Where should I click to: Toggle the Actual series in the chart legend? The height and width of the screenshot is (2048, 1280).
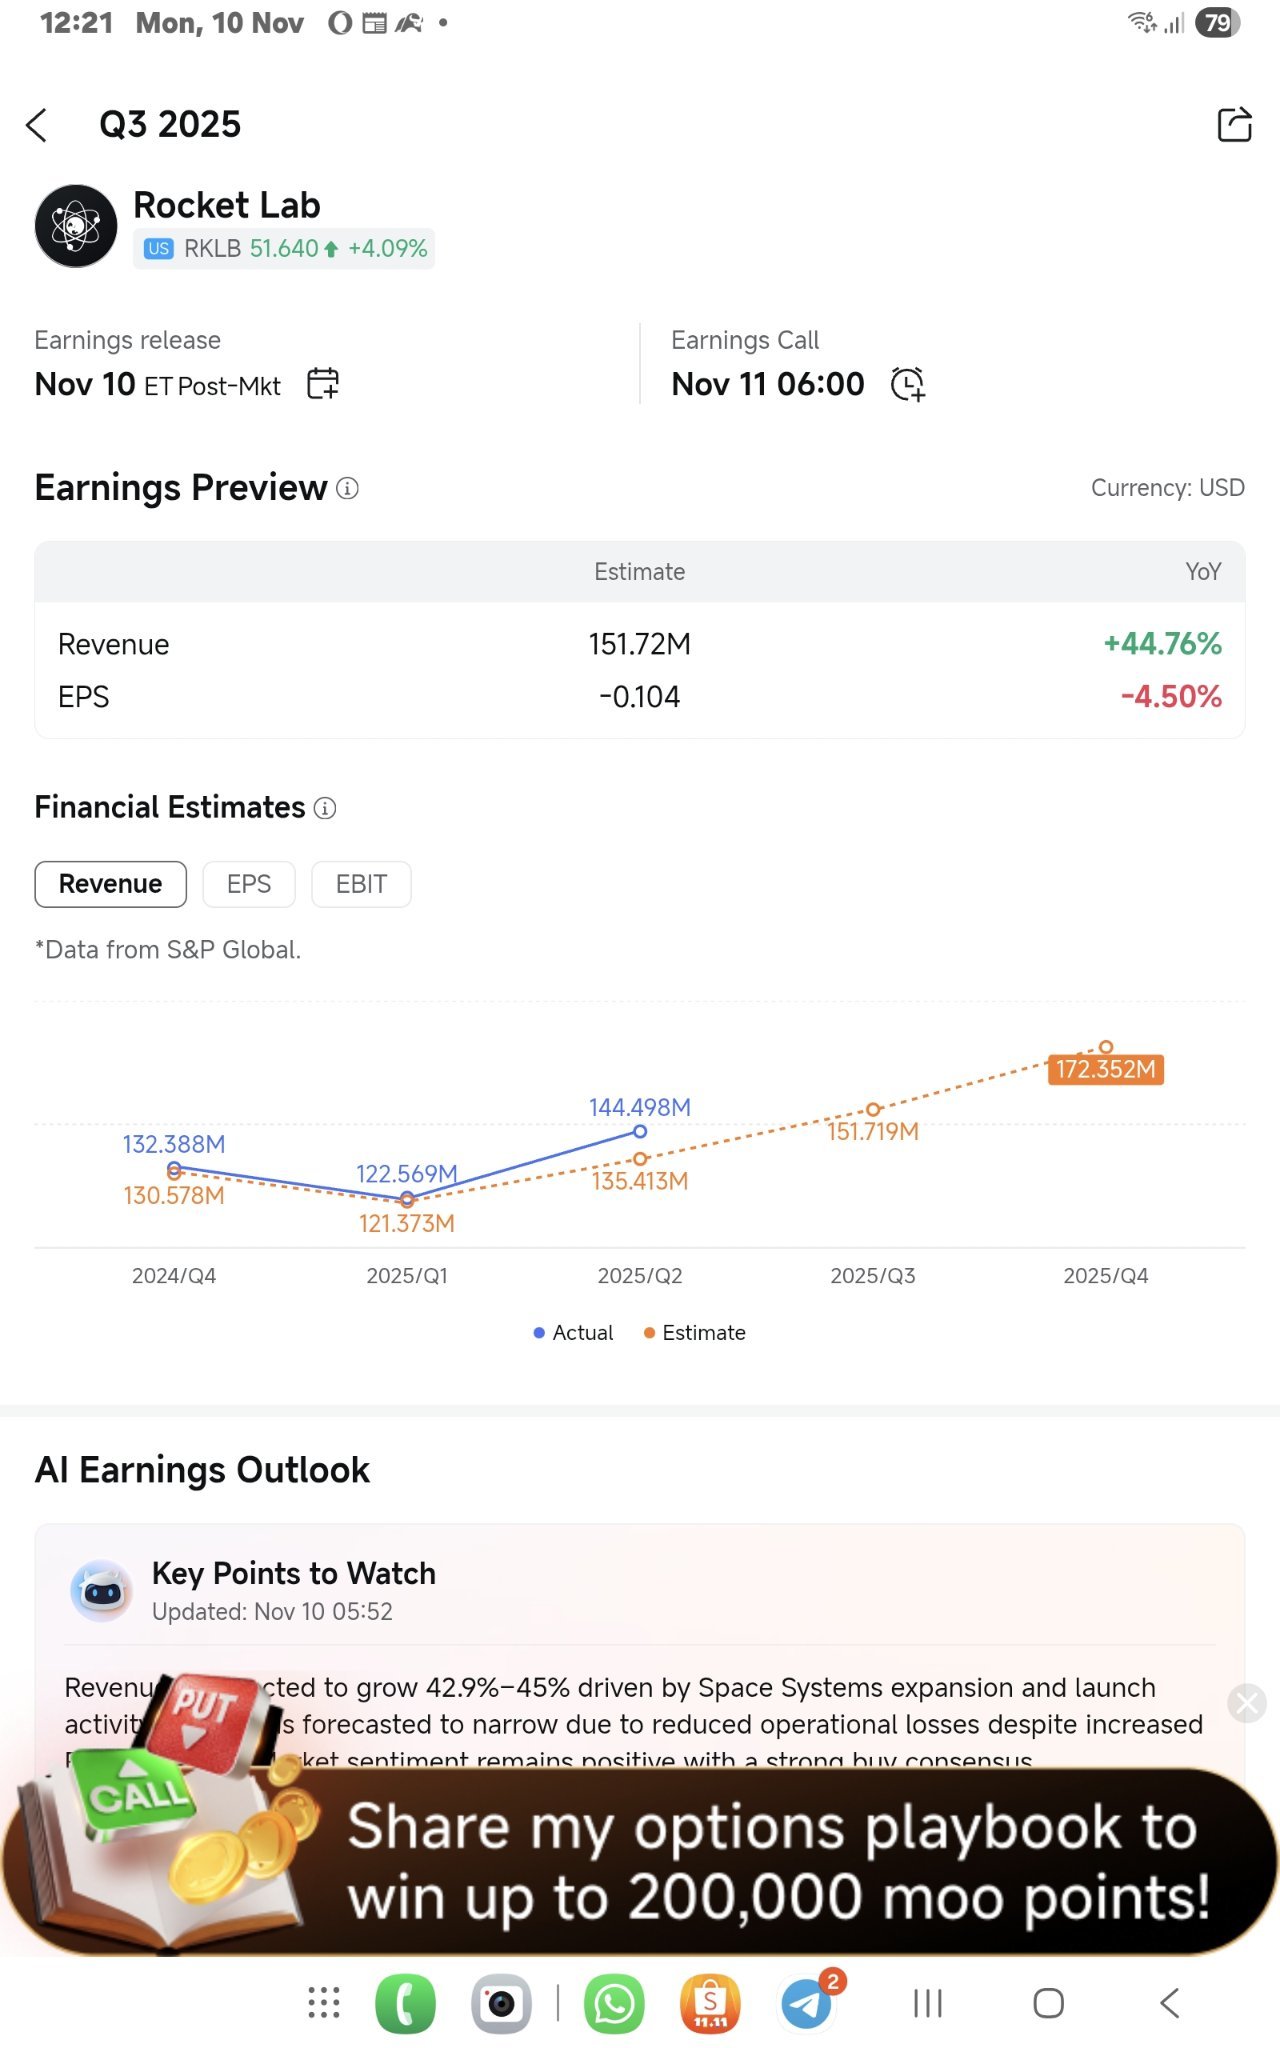(x=573, y=1333)
